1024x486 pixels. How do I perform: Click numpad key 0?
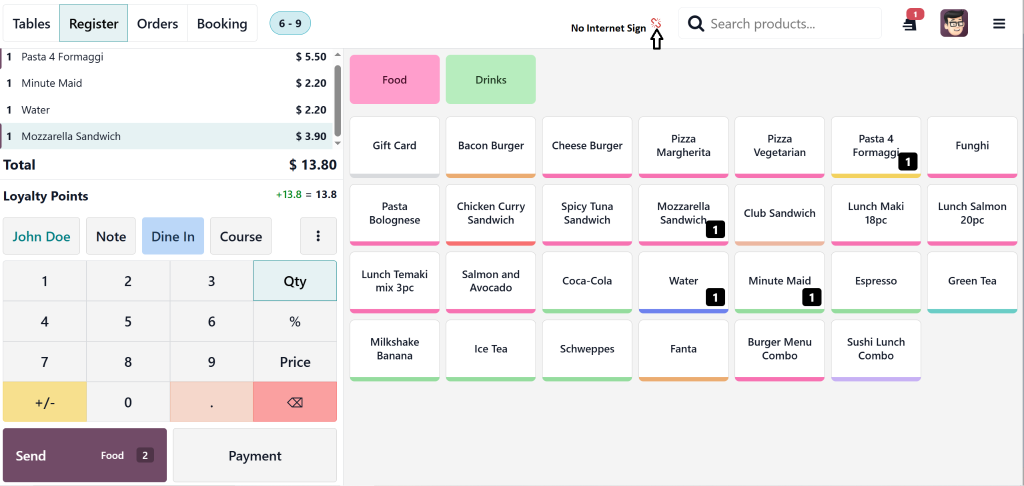click(128, 402)
